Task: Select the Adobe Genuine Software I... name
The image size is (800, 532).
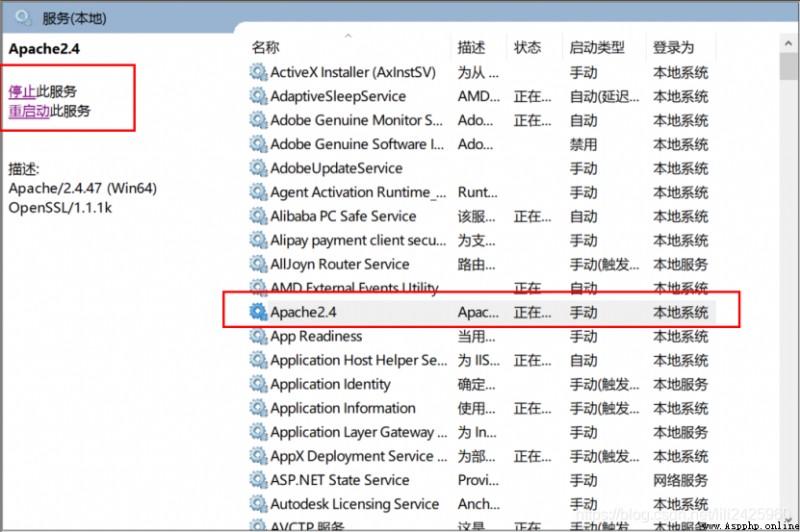Action: [x=357, y=144]
